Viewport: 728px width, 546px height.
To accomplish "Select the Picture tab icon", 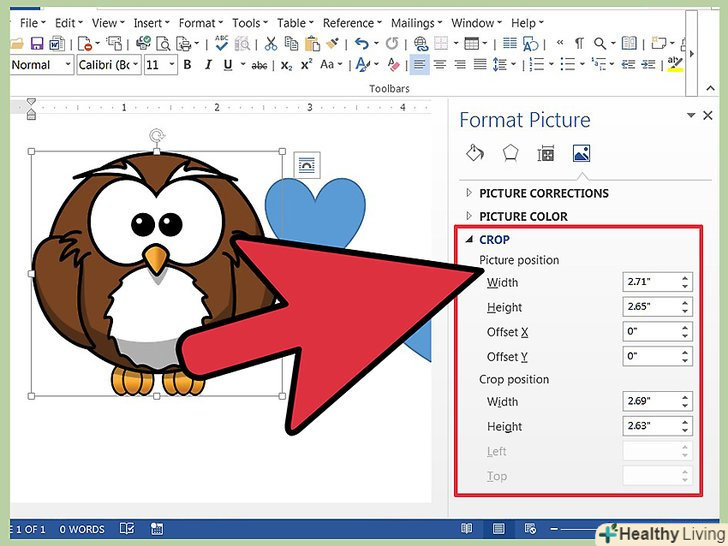I will [x=580, y=153].
